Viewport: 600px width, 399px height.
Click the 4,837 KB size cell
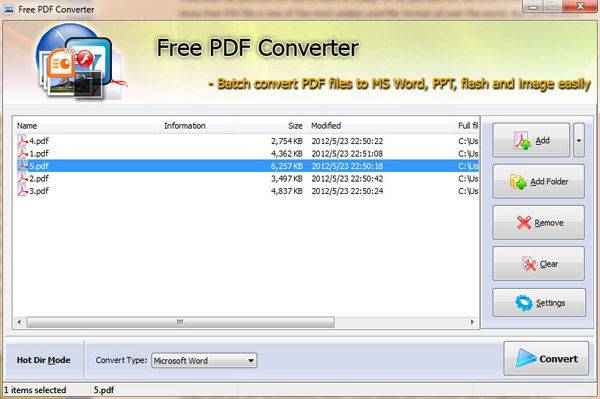287,191
